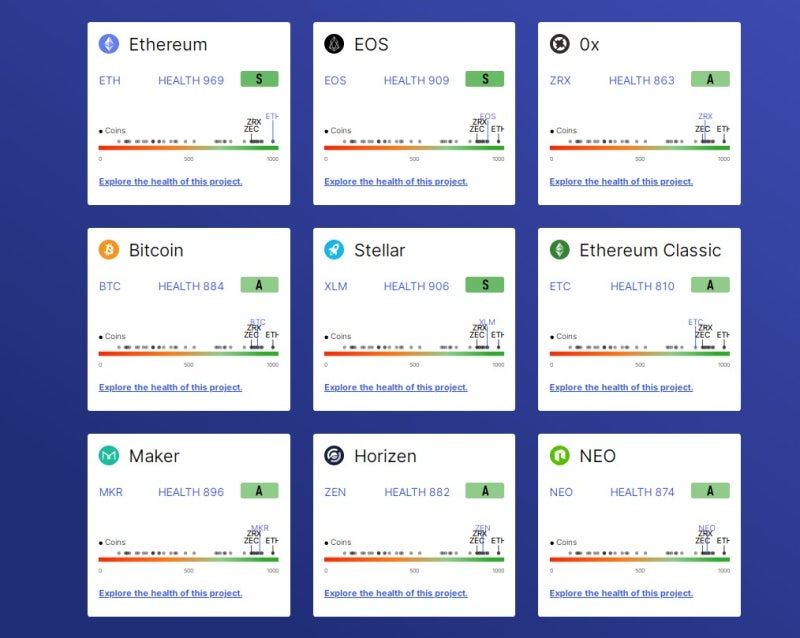Click the ZEN ticker label
Viewport: 800px width, 638px height.
pyautogui.click(x=335, y=492)
